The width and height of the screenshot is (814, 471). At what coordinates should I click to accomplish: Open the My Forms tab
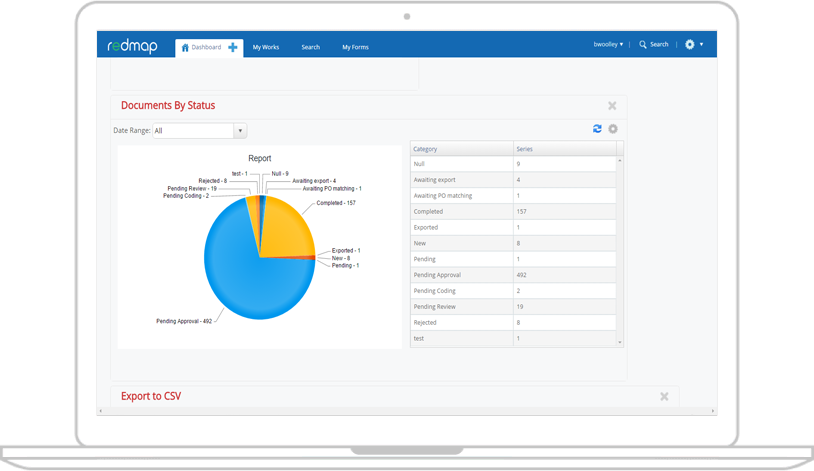[355, 47]
